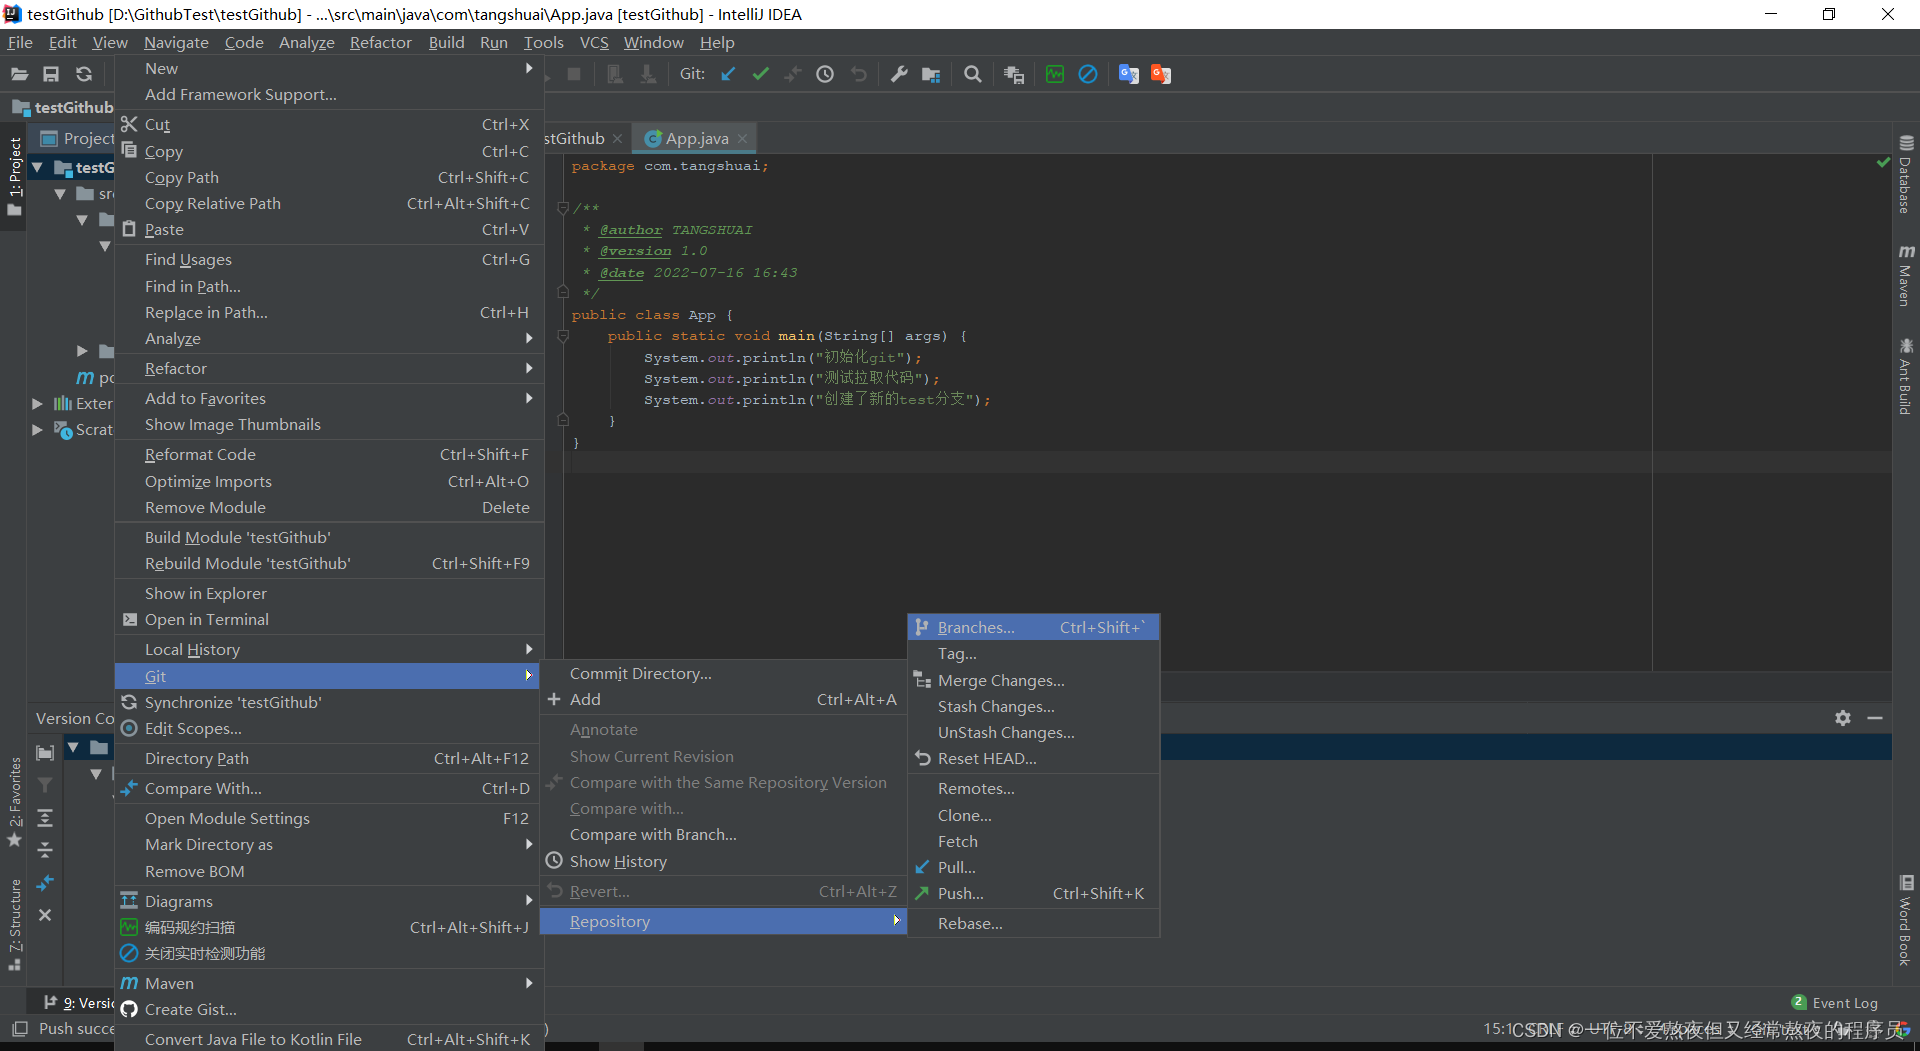Click the red Google Translate icon
Viewport: 1920px width, 1051px height.
(1161, 74)
